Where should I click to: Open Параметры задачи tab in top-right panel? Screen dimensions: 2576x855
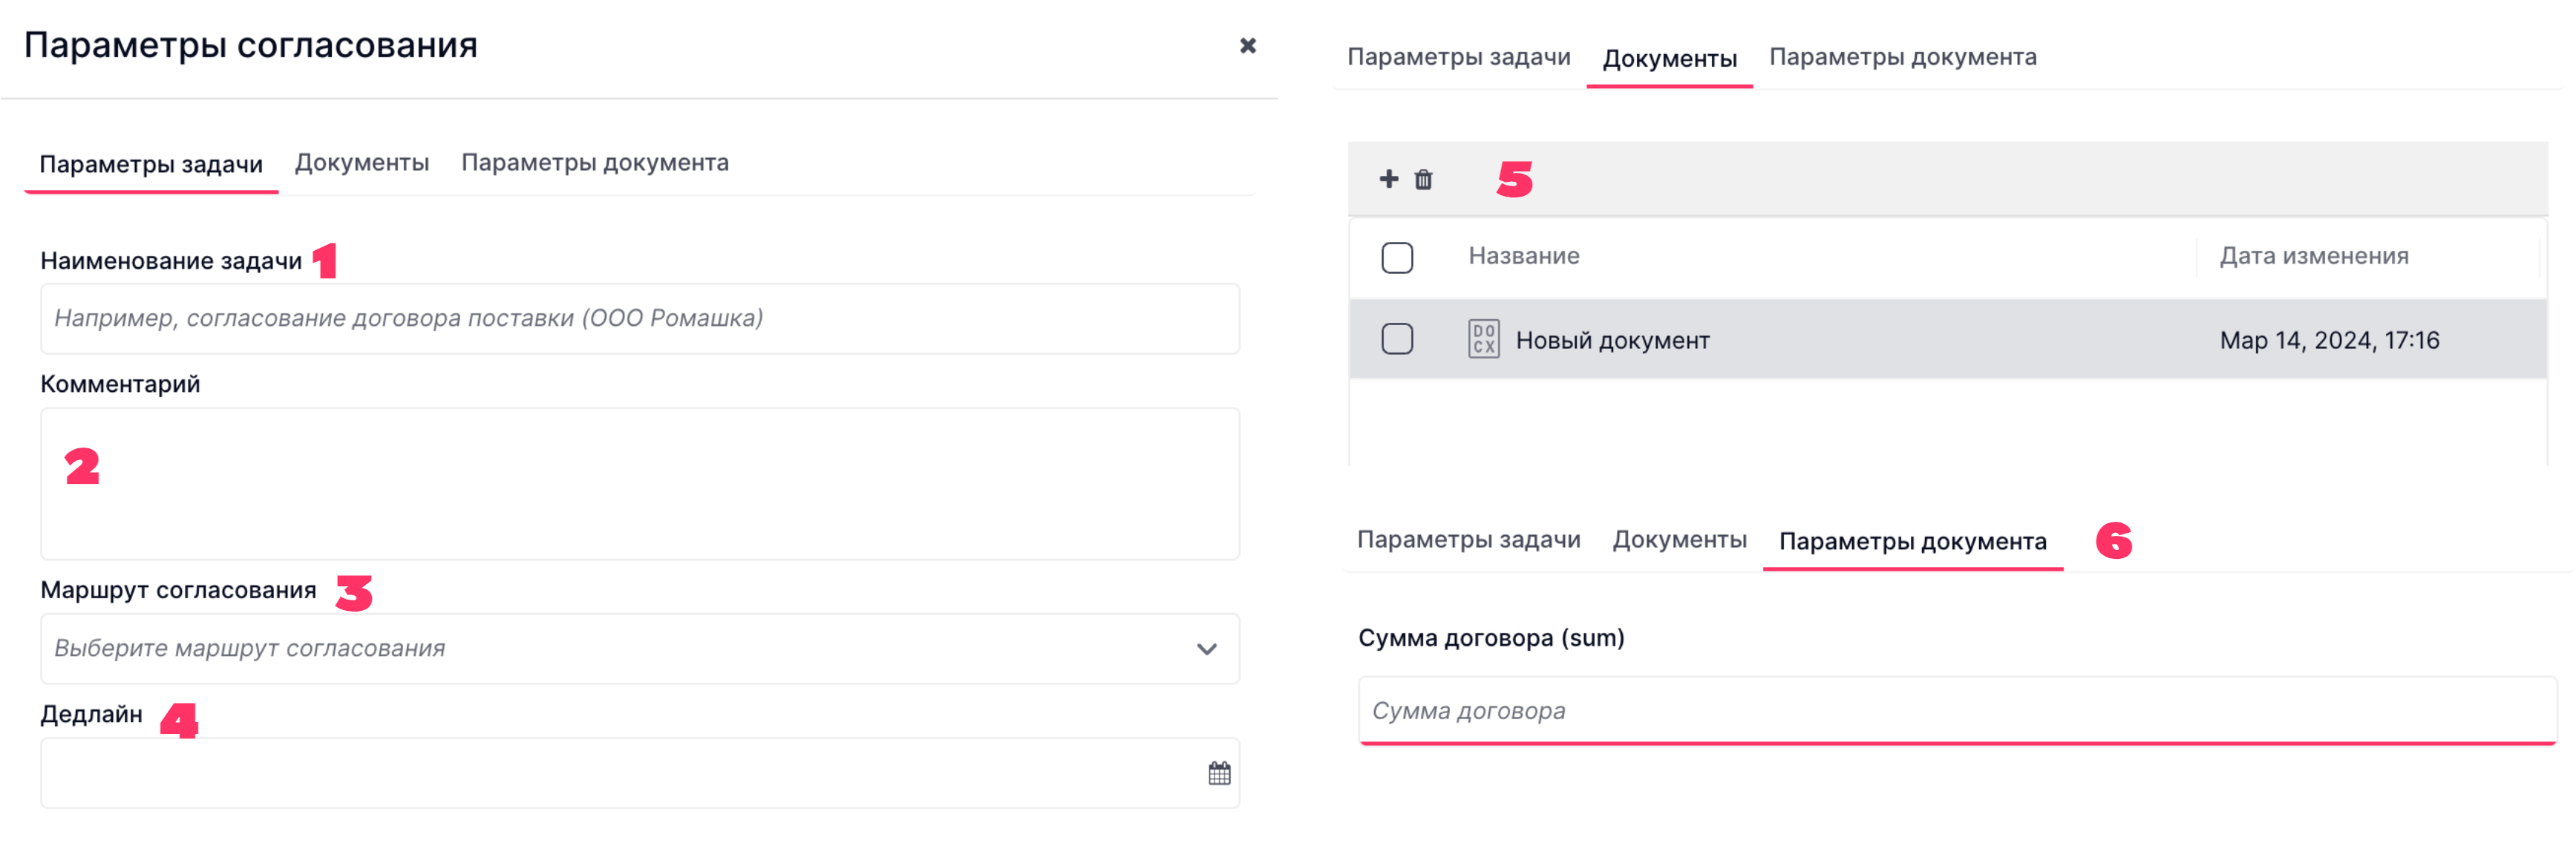click(1458, 57)
